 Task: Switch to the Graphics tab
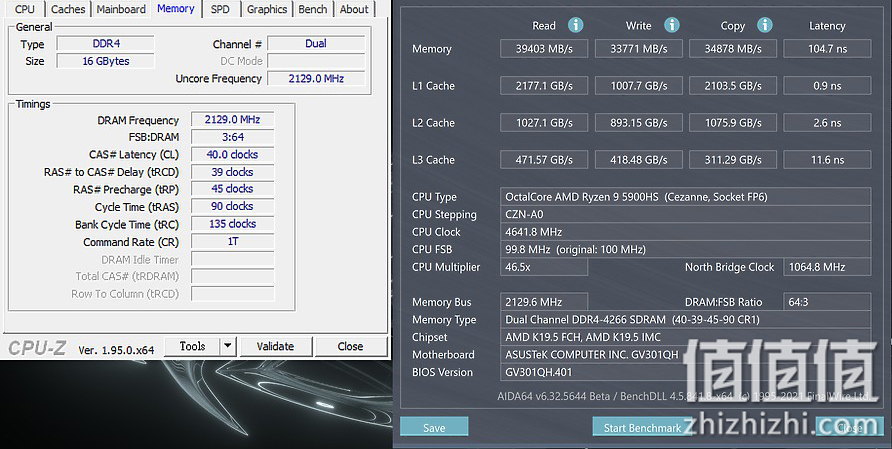coord(267,9)
